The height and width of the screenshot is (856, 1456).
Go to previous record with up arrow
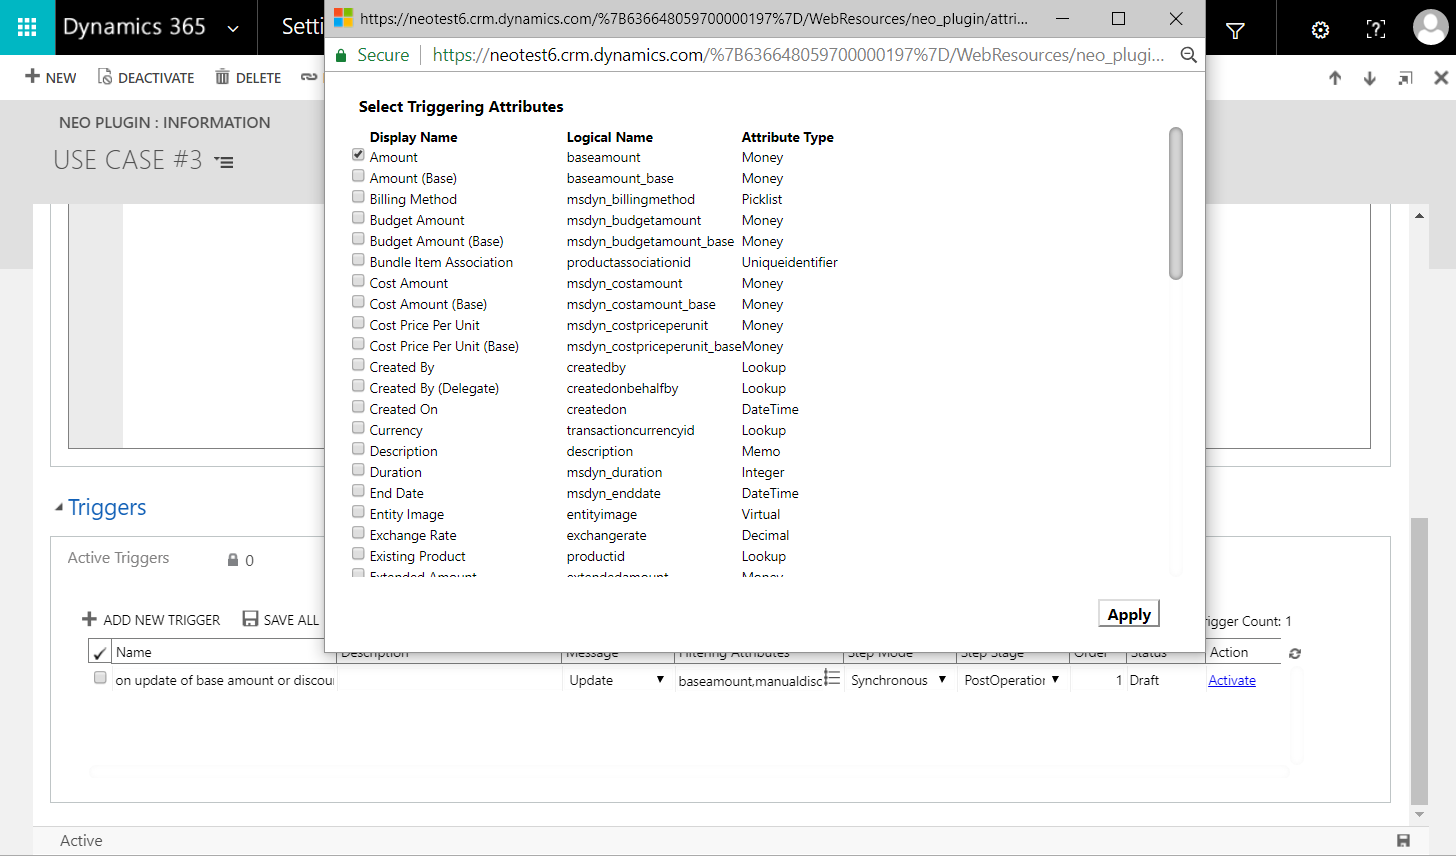point(1335,78)
